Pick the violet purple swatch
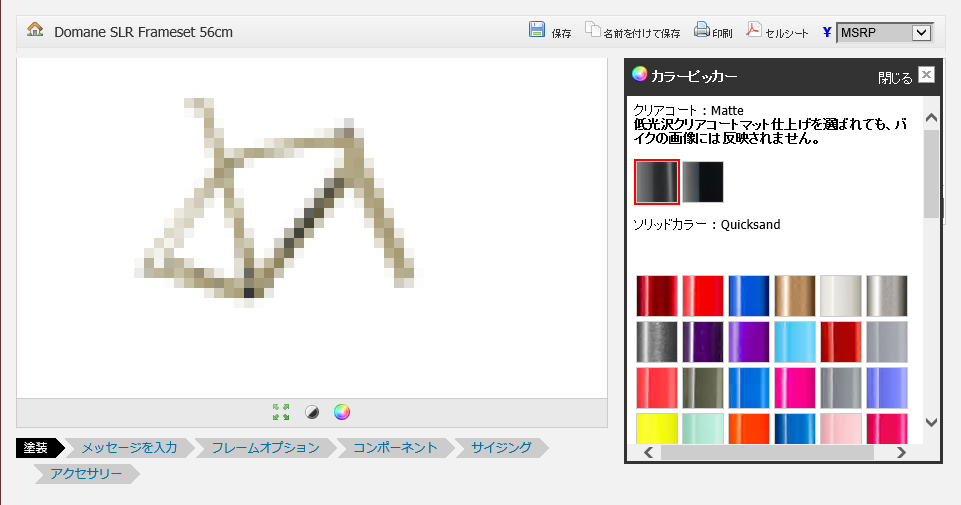Viewport: 961px width, 505px height. tap(749, 342)
